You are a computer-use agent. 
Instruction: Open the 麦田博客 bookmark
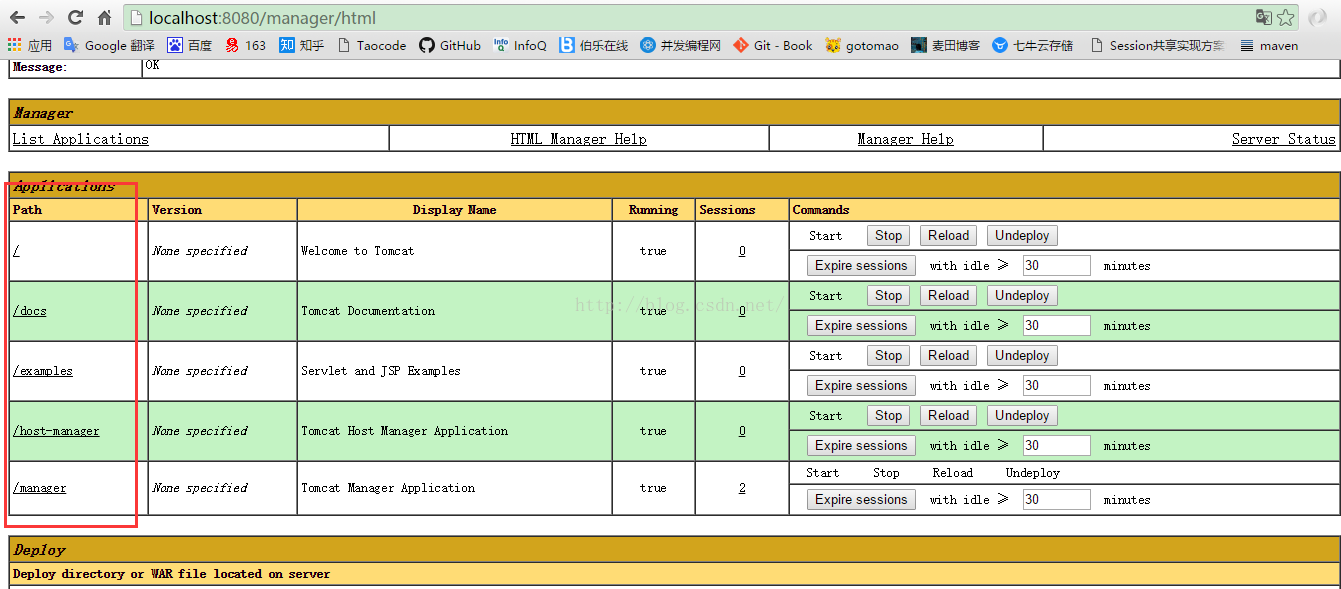(946, 45)
